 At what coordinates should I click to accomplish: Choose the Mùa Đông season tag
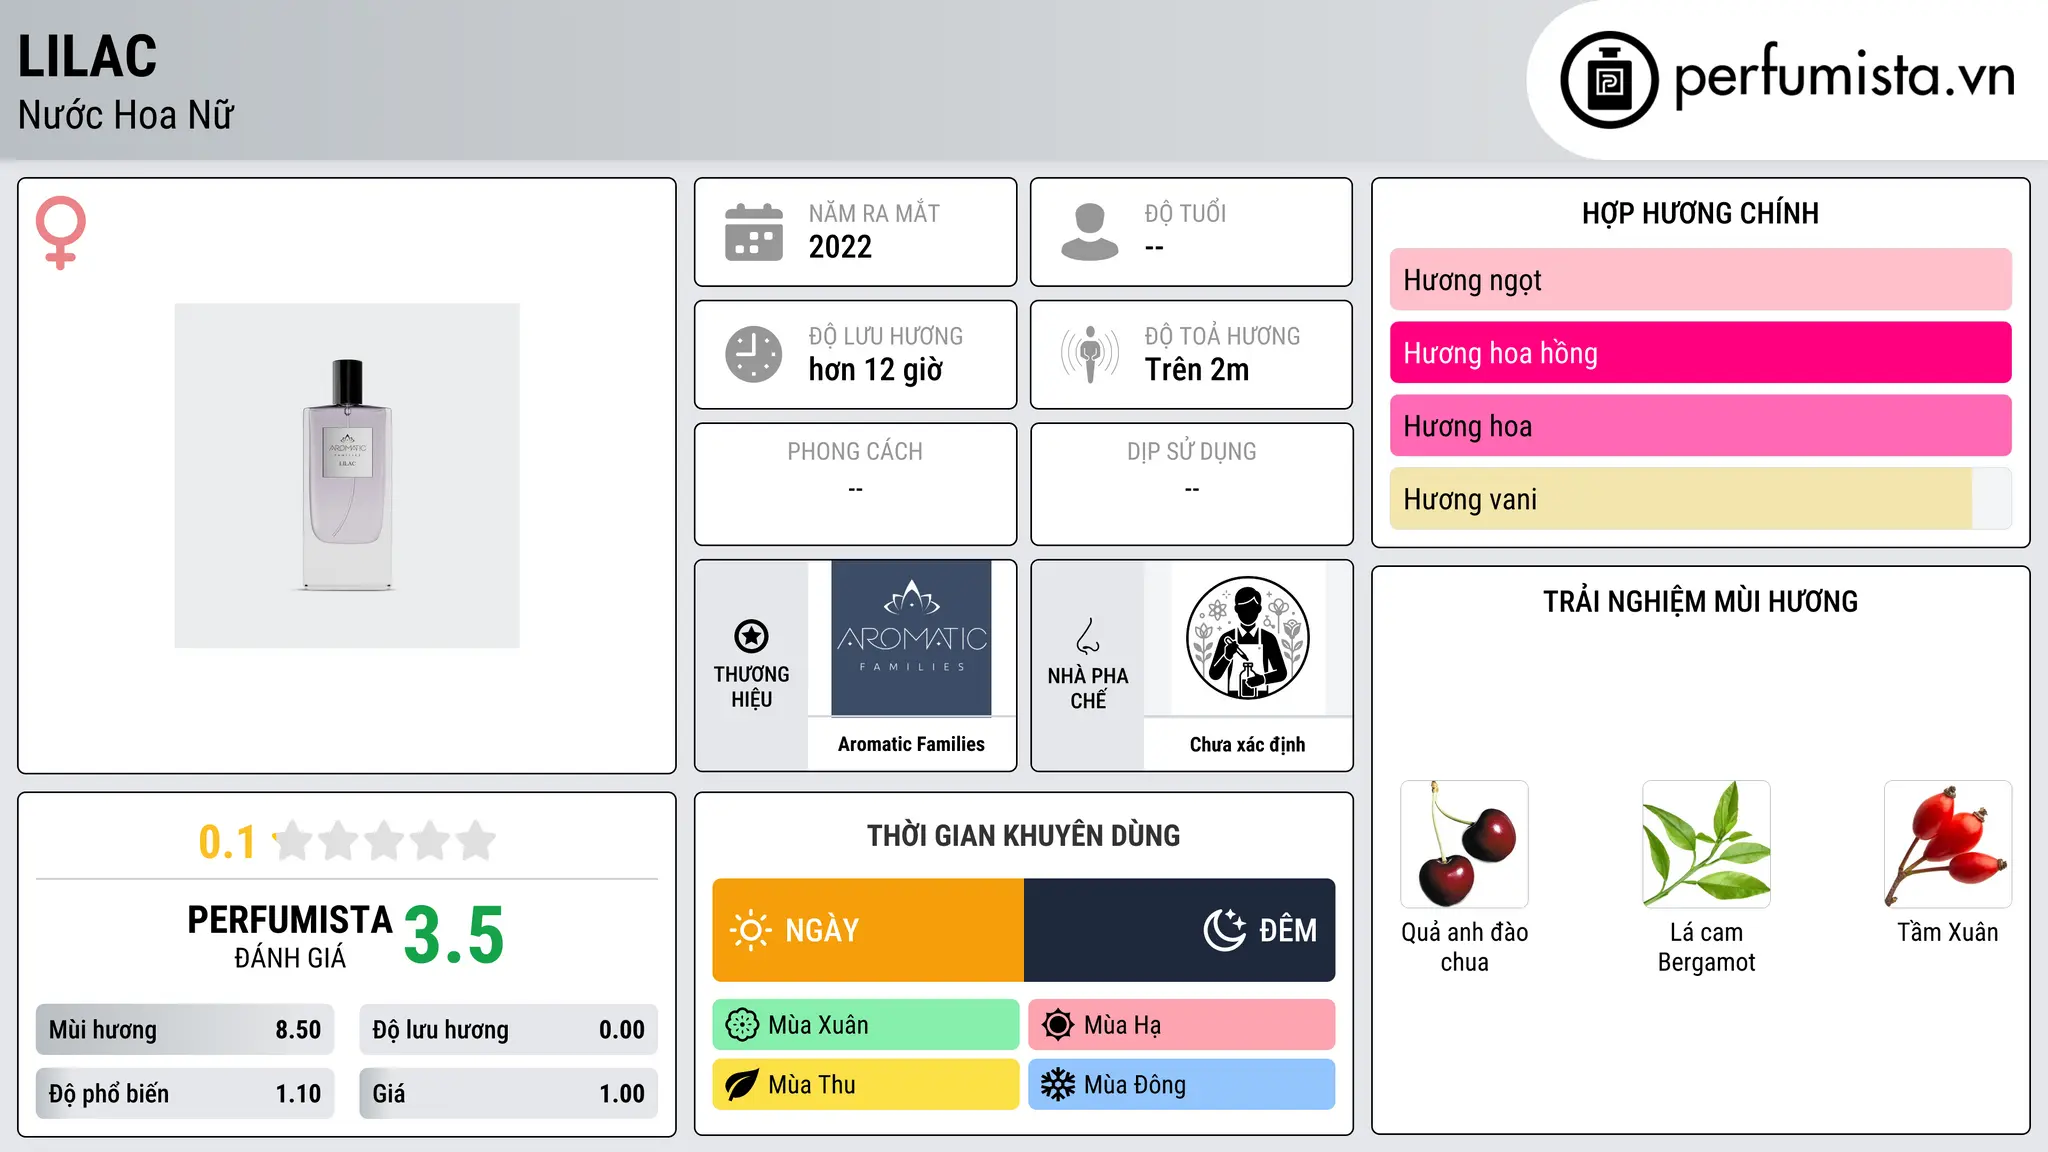(x=1182, y=1085)
